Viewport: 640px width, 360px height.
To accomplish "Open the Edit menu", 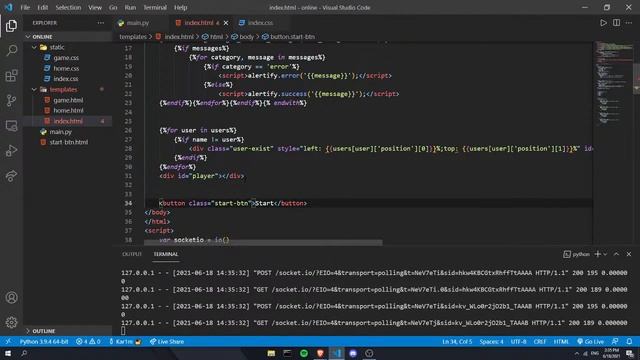I will pos(42,7).
